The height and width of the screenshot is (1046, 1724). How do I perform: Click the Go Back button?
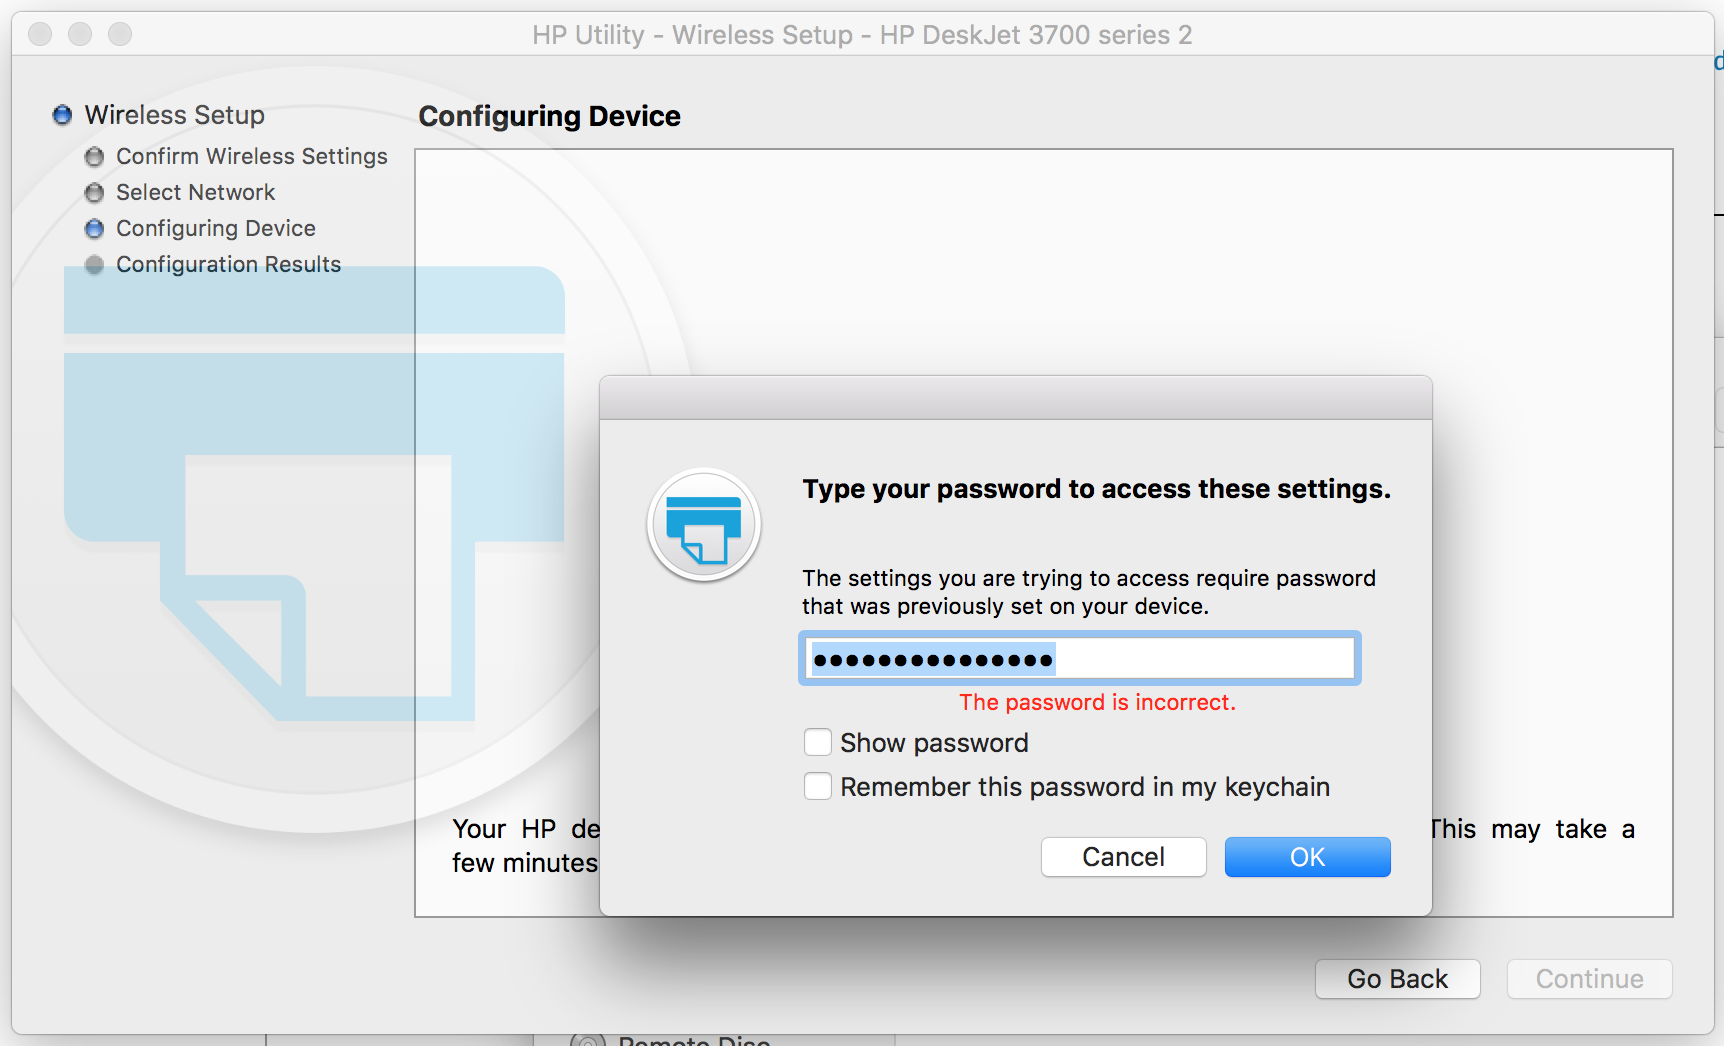(x=1397, y=979)
